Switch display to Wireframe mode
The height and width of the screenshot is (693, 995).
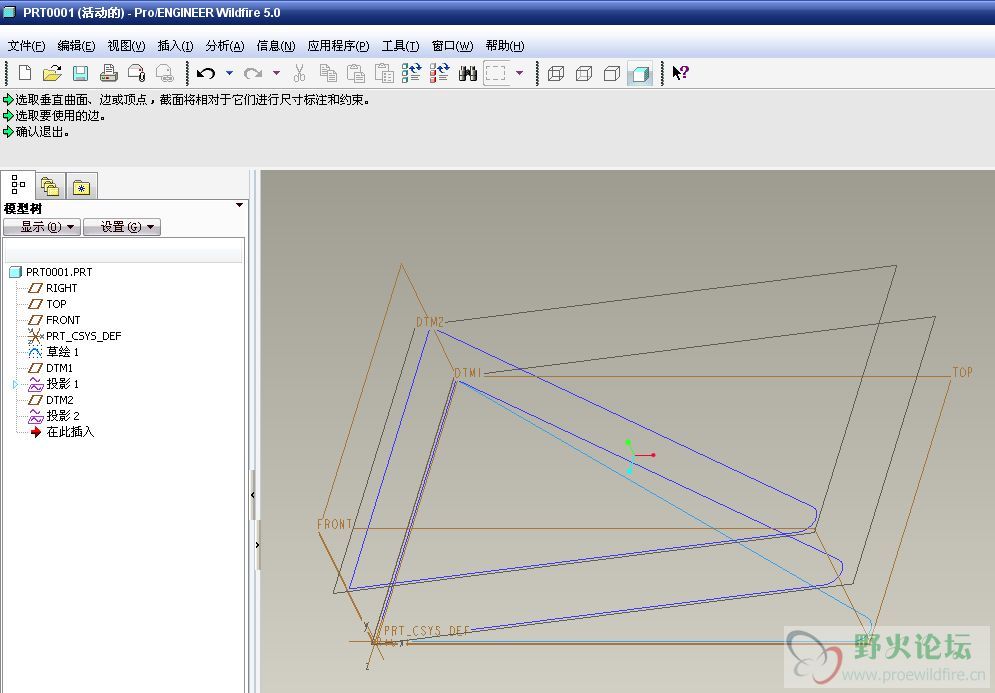[556, 74]
